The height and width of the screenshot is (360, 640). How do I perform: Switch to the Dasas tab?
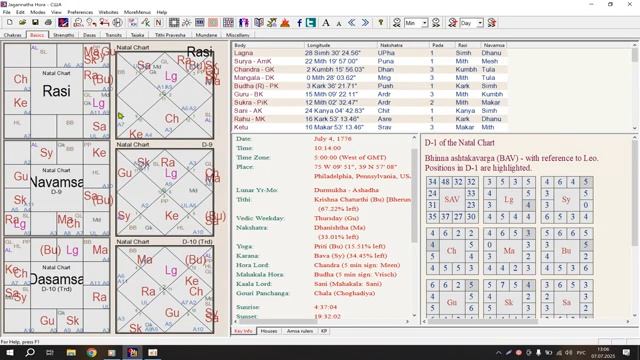tap(89, 35)
